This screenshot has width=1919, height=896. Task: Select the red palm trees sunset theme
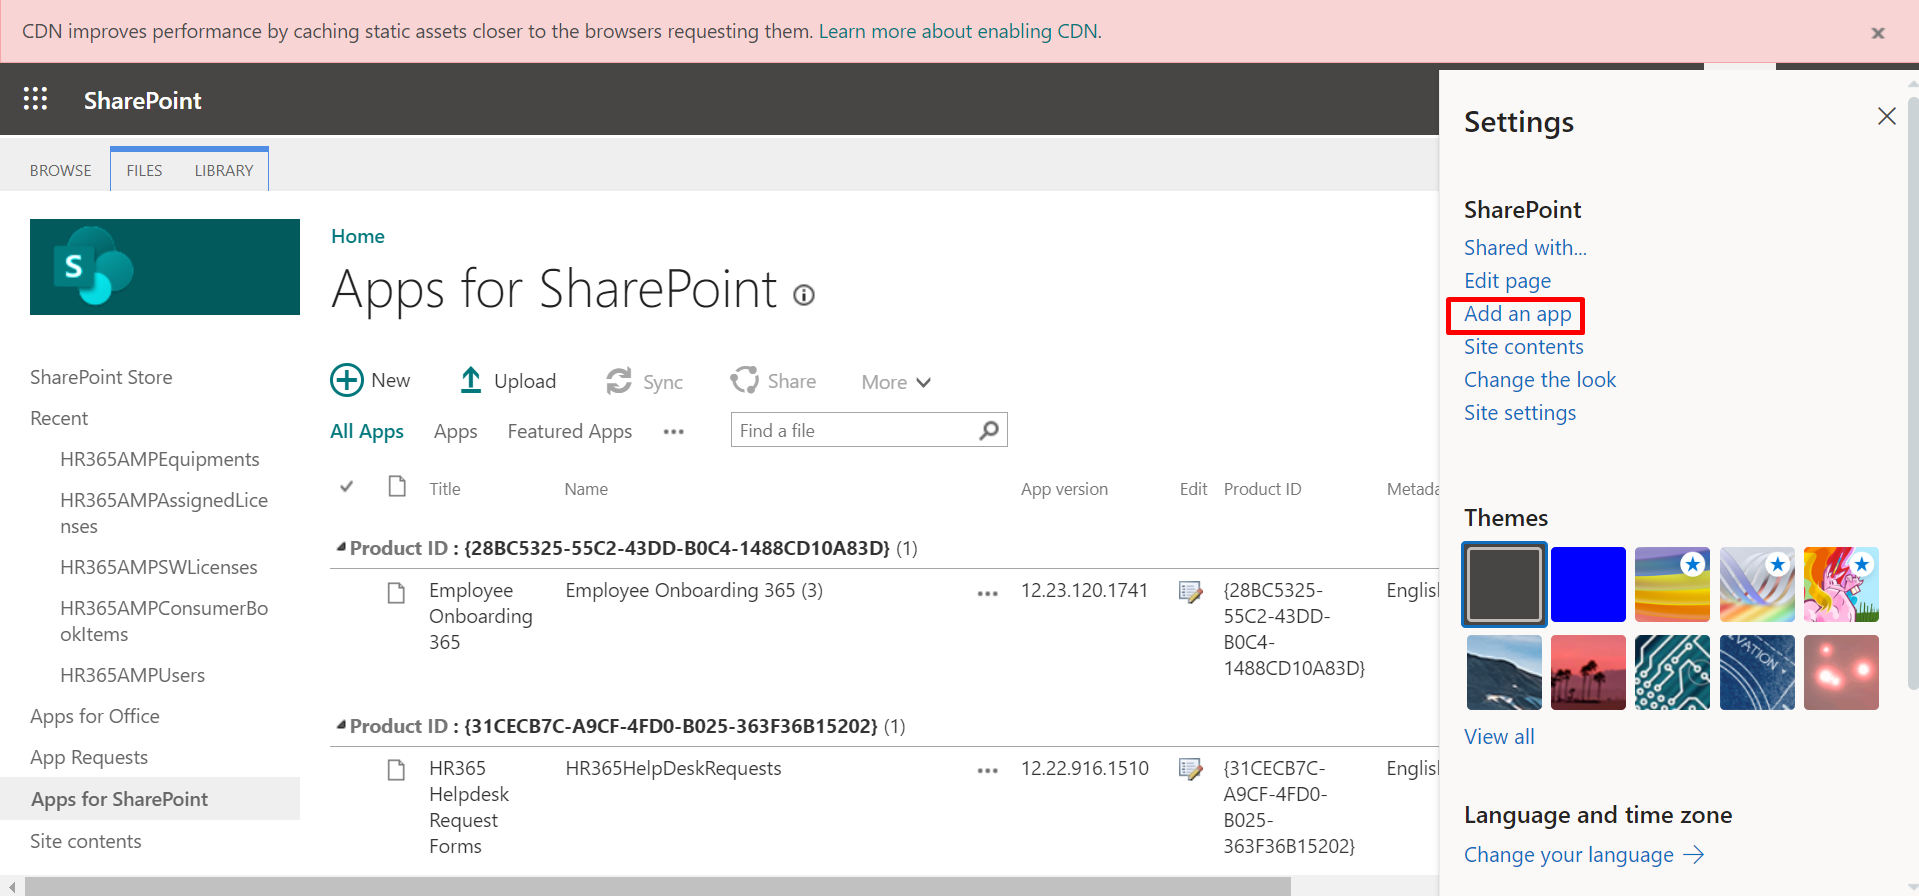[x=1588, y=672]
